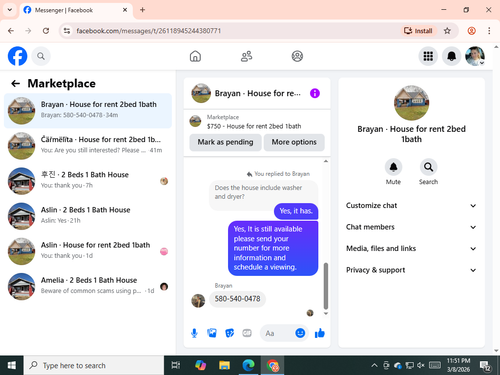This screenshot has height=375, width=500.
Task: Click the browser reload icon
Action: [46, 31]
